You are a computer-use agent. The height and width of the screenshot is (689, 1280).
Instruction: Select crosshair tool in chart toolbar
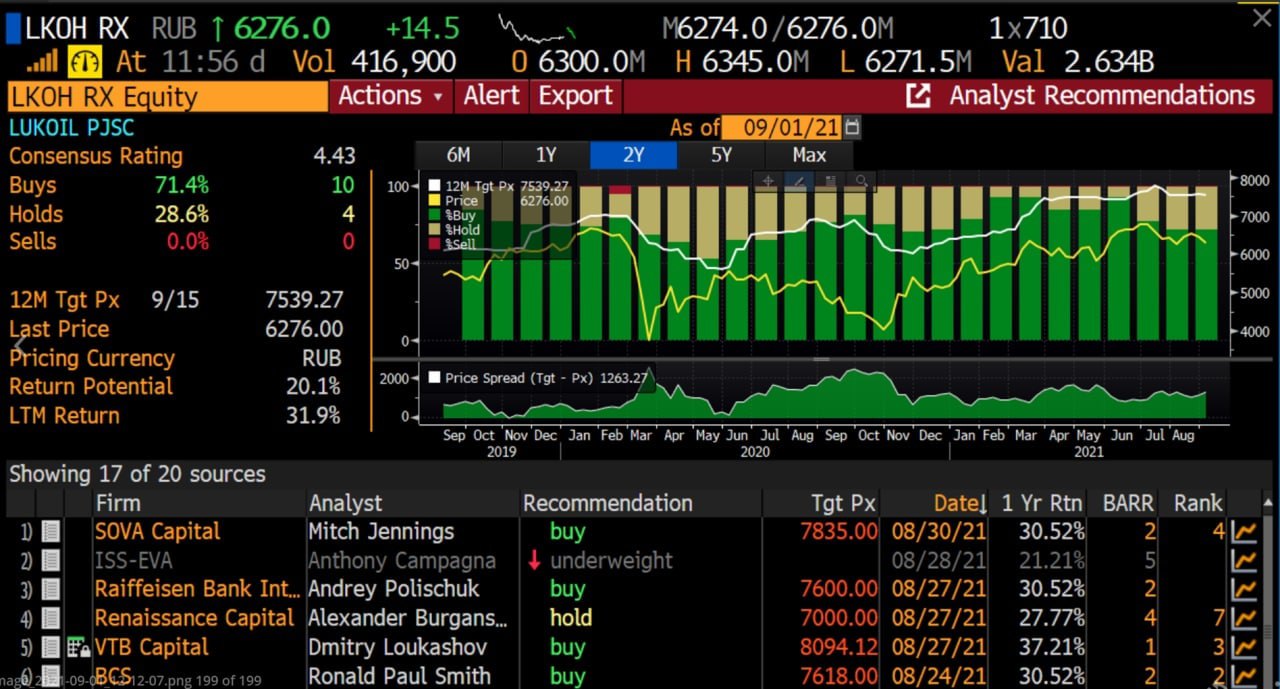(768, 181)
